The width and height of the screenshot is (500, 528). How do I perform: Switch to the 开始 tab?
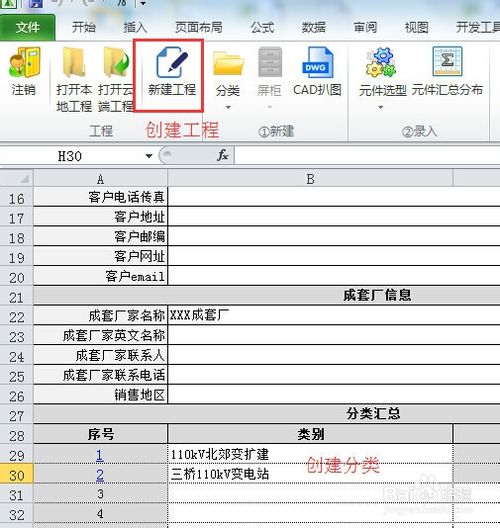point(84,27)
